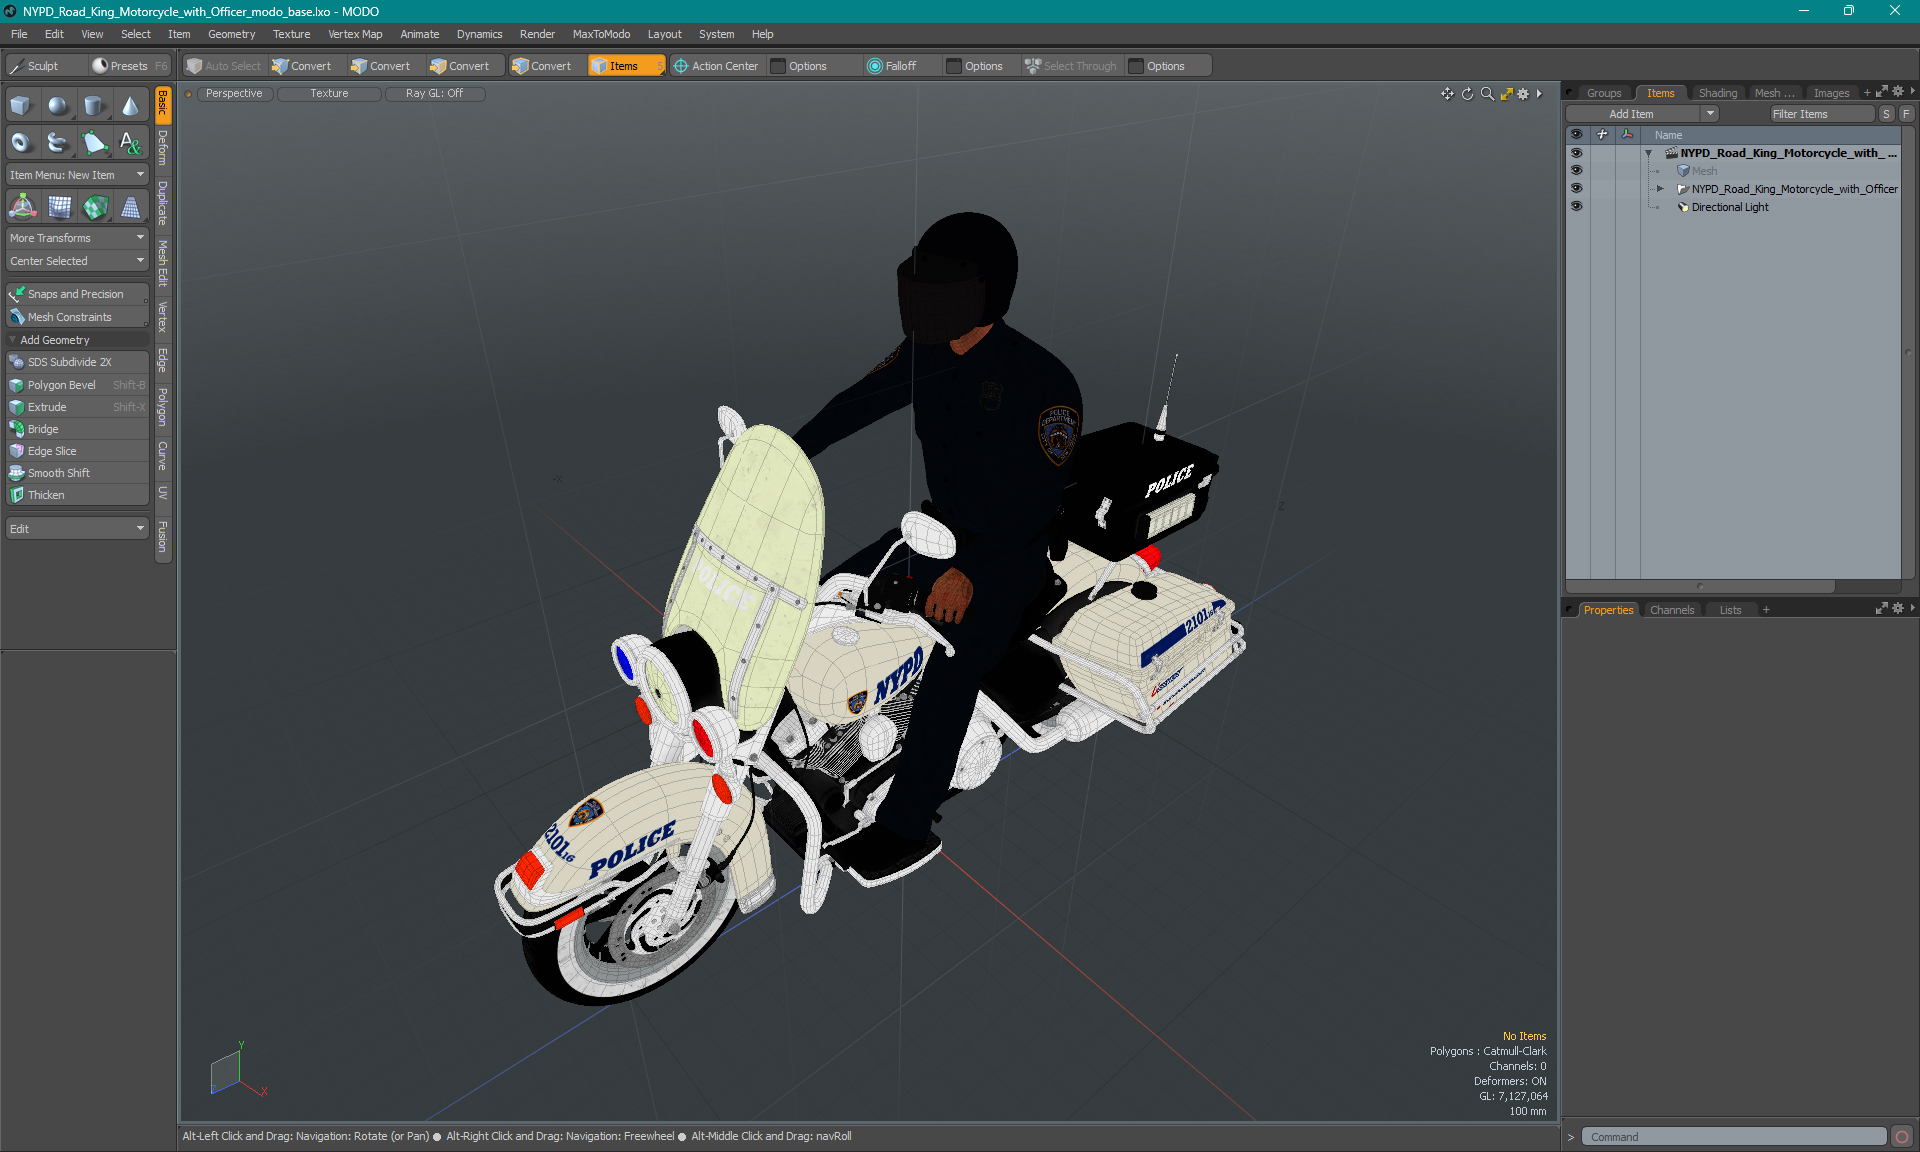Open the Edit dropdown in the left panel
This screenshot has width=1920, height=1152.
pos(77,529)
